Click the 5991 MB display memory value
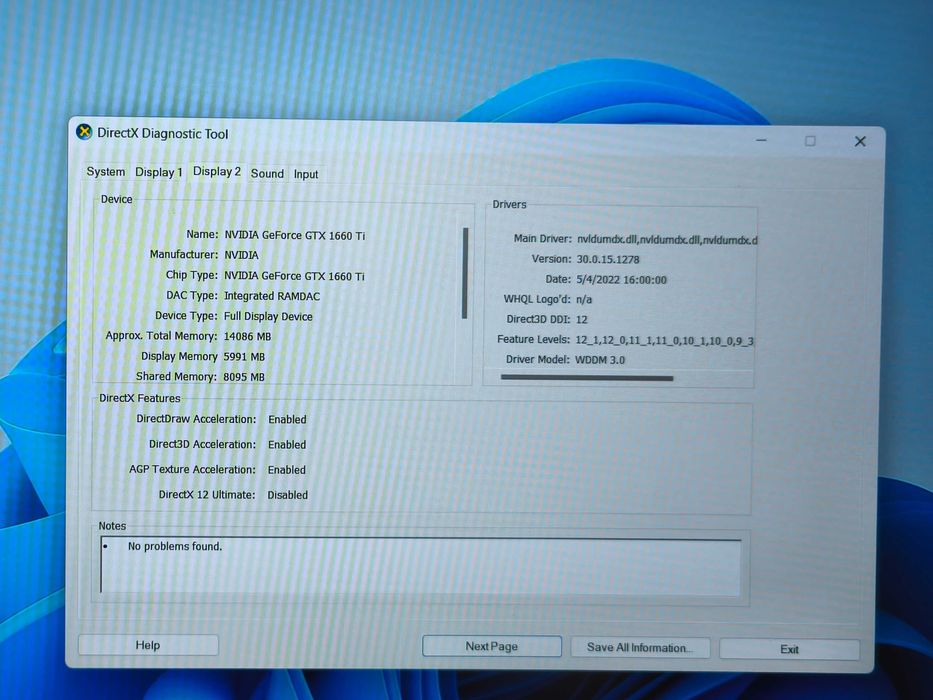This screenshot has height=700, width=933. 244,357
